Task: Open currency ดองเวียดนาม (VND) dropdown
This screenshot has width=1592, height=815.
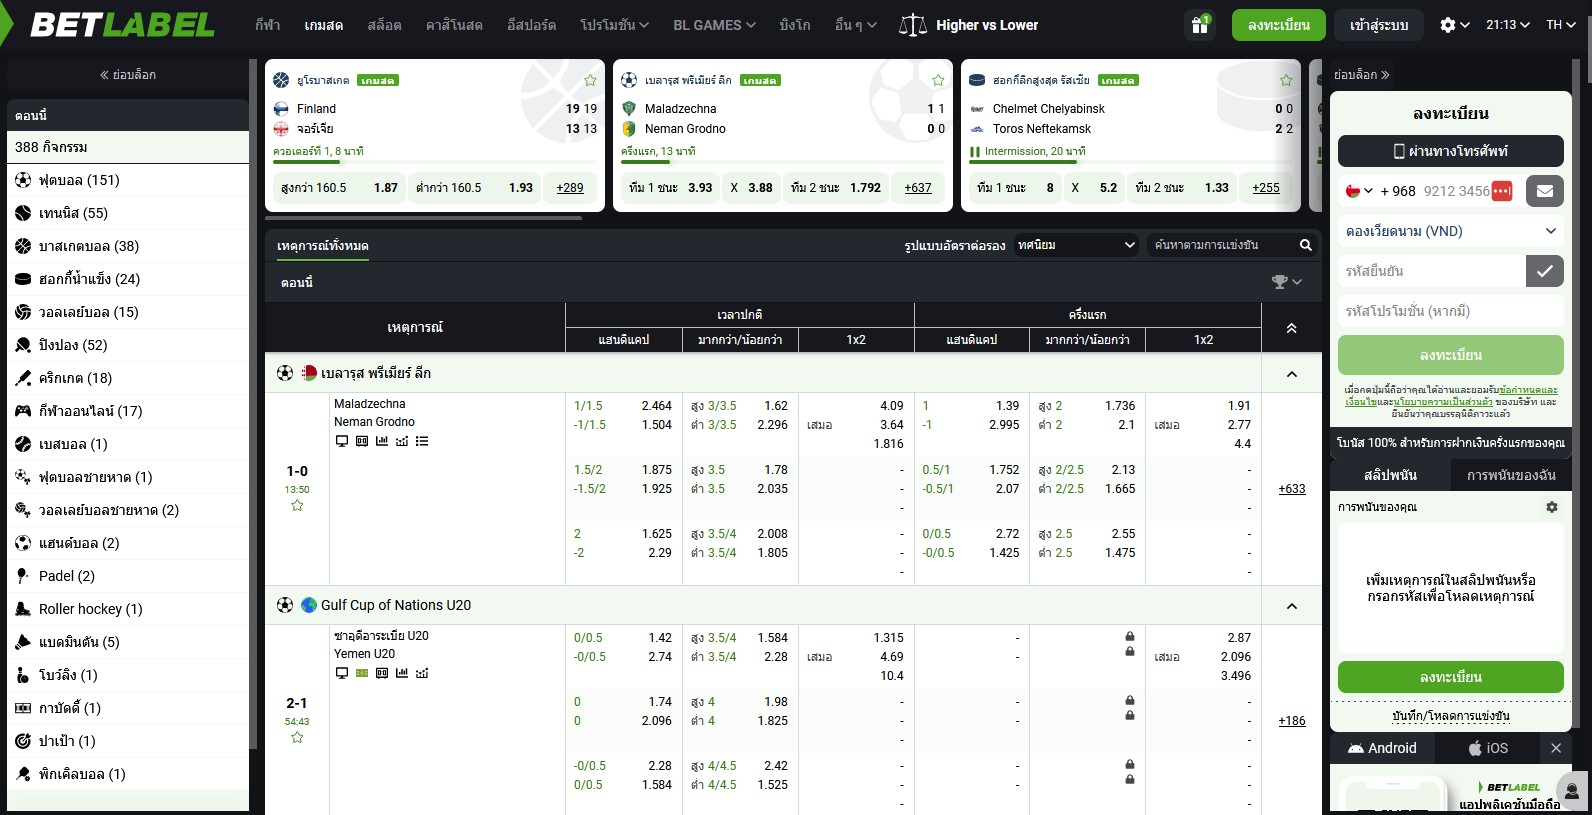Action: pyautogui.click(x=1451, y=231)
